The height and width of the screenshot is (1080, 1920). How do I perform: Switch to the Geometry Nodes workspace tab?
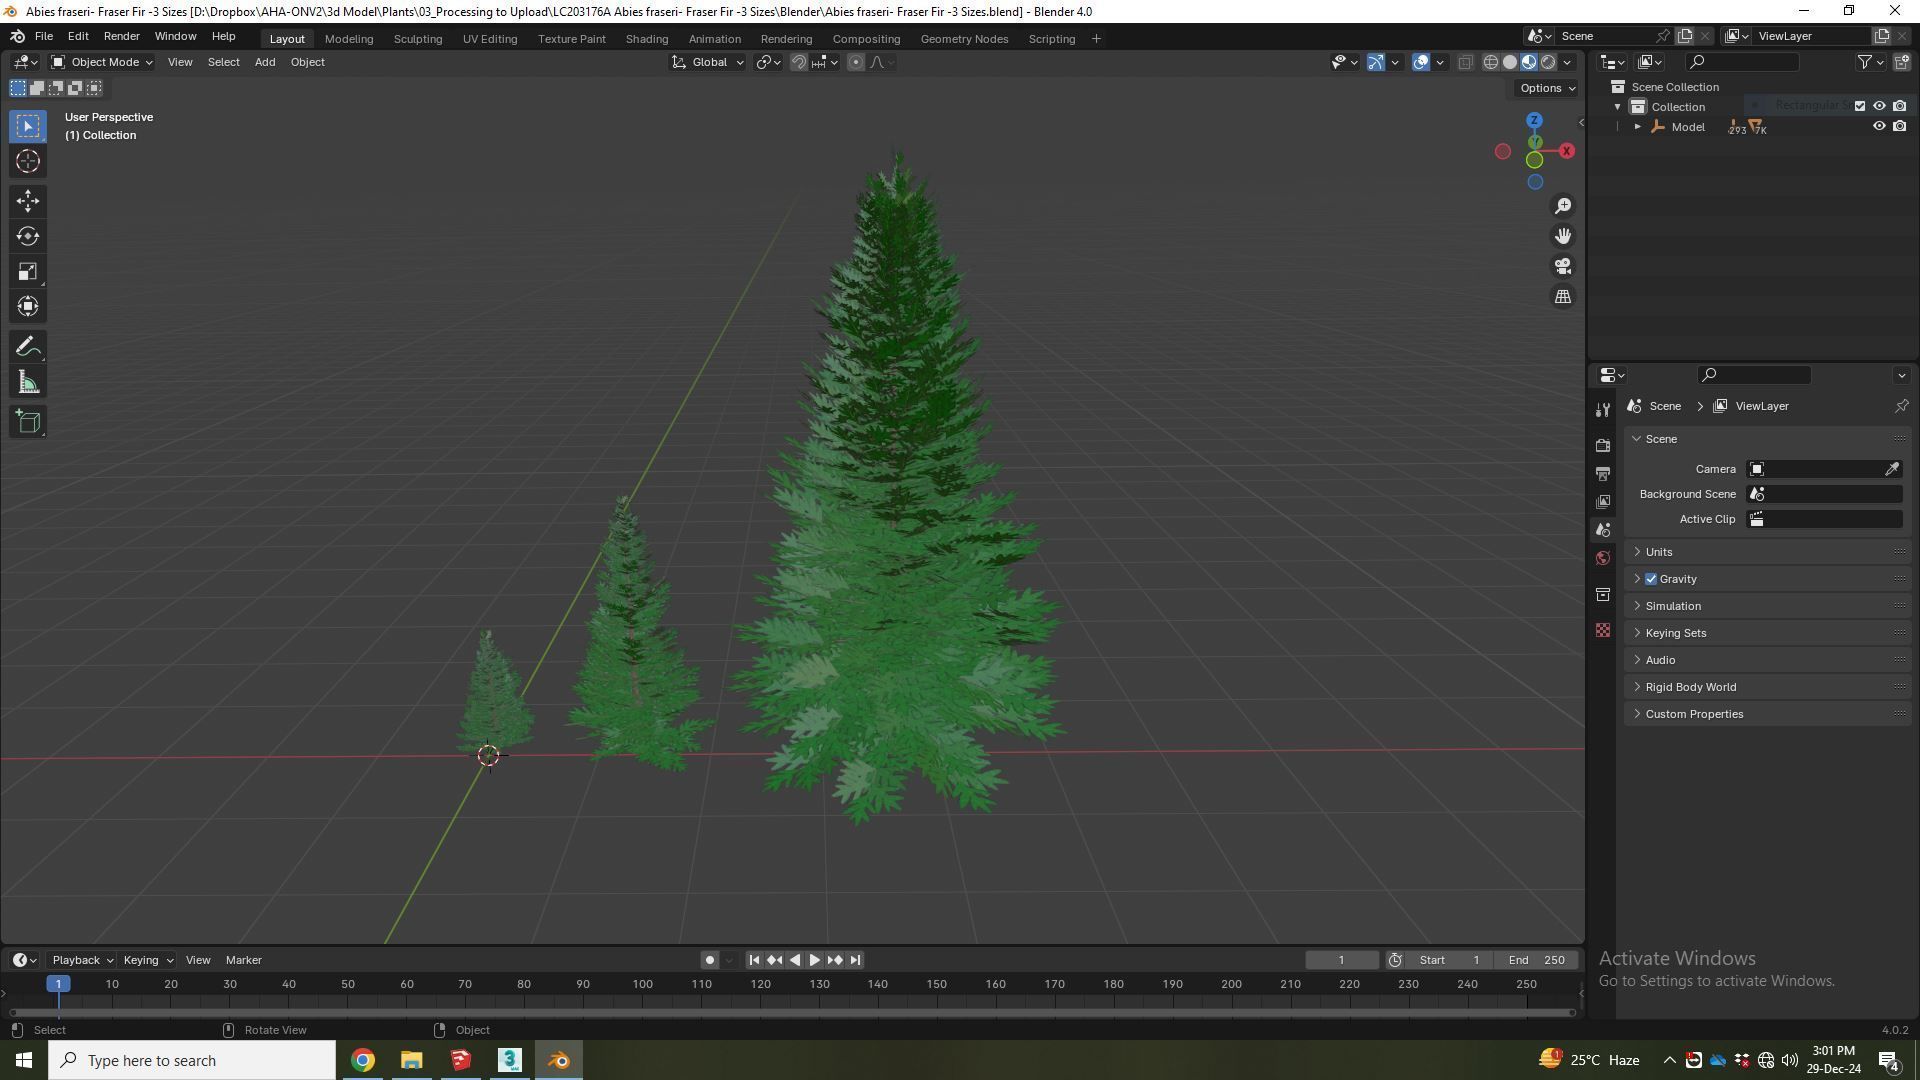coord(964,39)
